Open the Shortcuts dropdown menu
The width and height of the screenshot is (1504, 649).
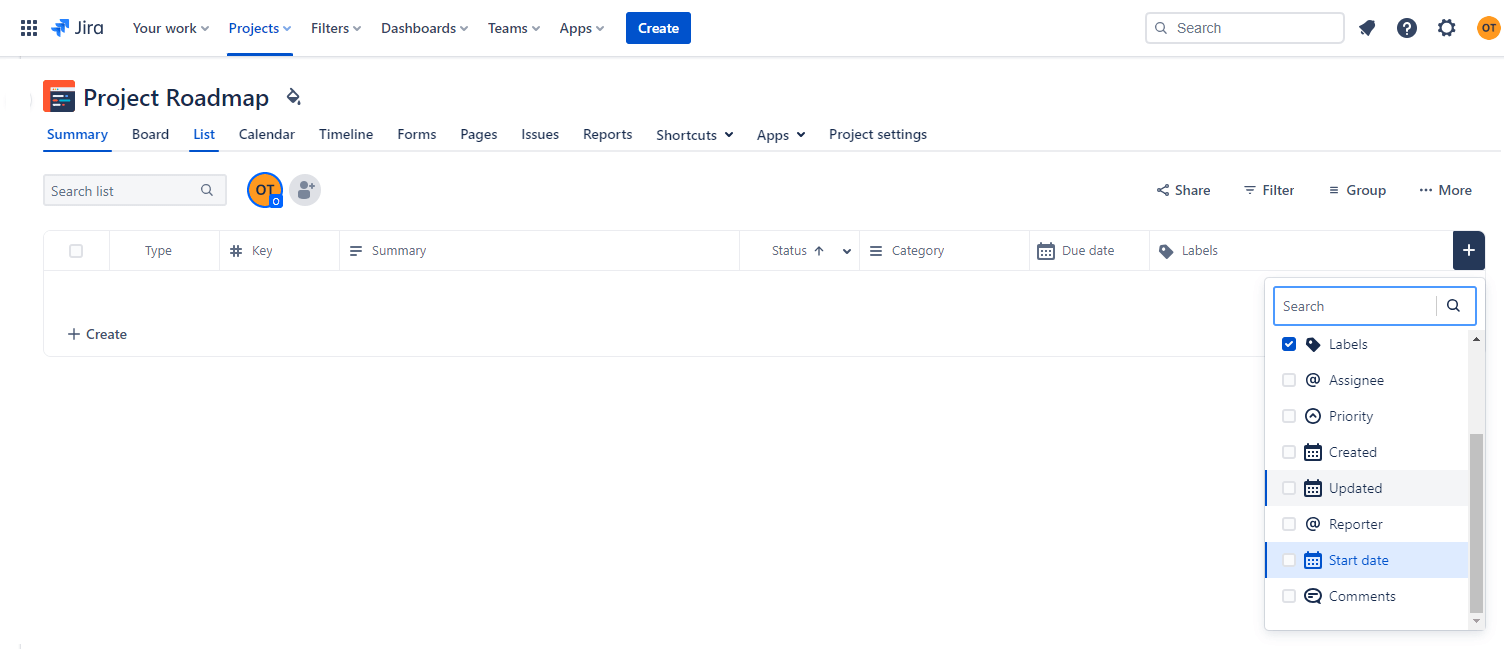coord(694,134)
